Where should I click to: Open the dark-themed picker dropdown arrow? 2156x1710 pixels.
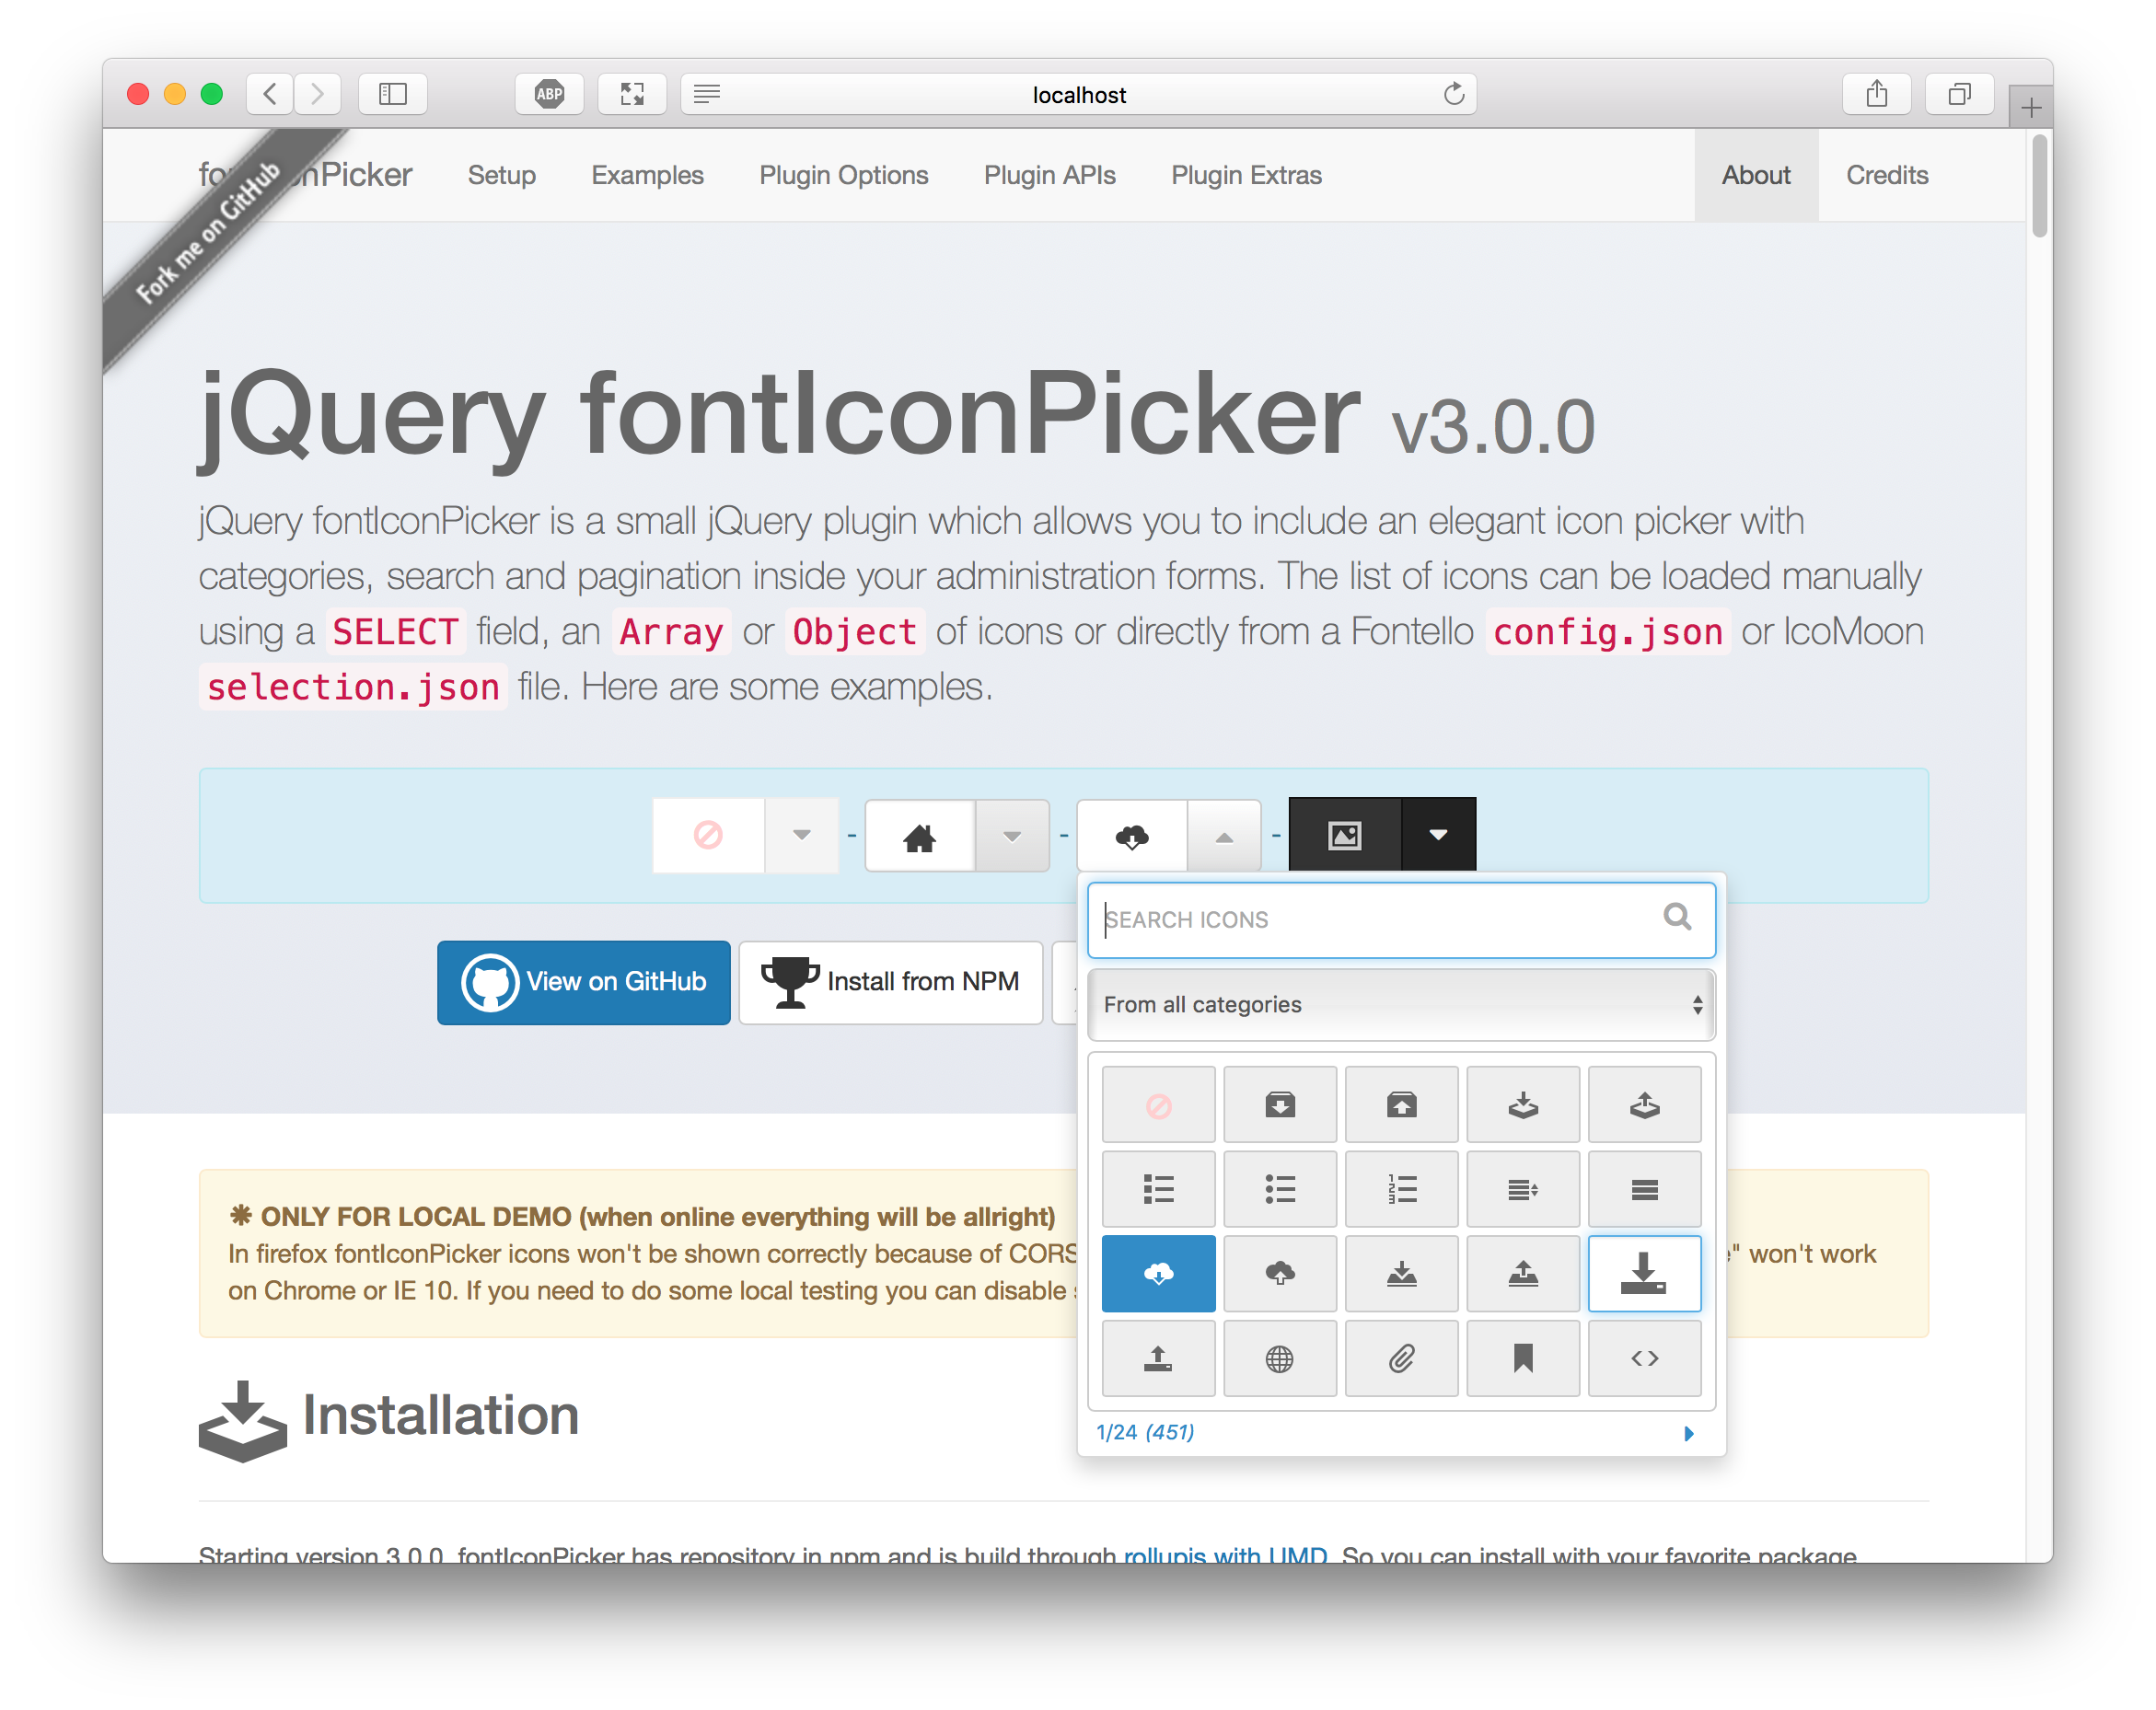pyautogui.click(x=1437, y=834)
